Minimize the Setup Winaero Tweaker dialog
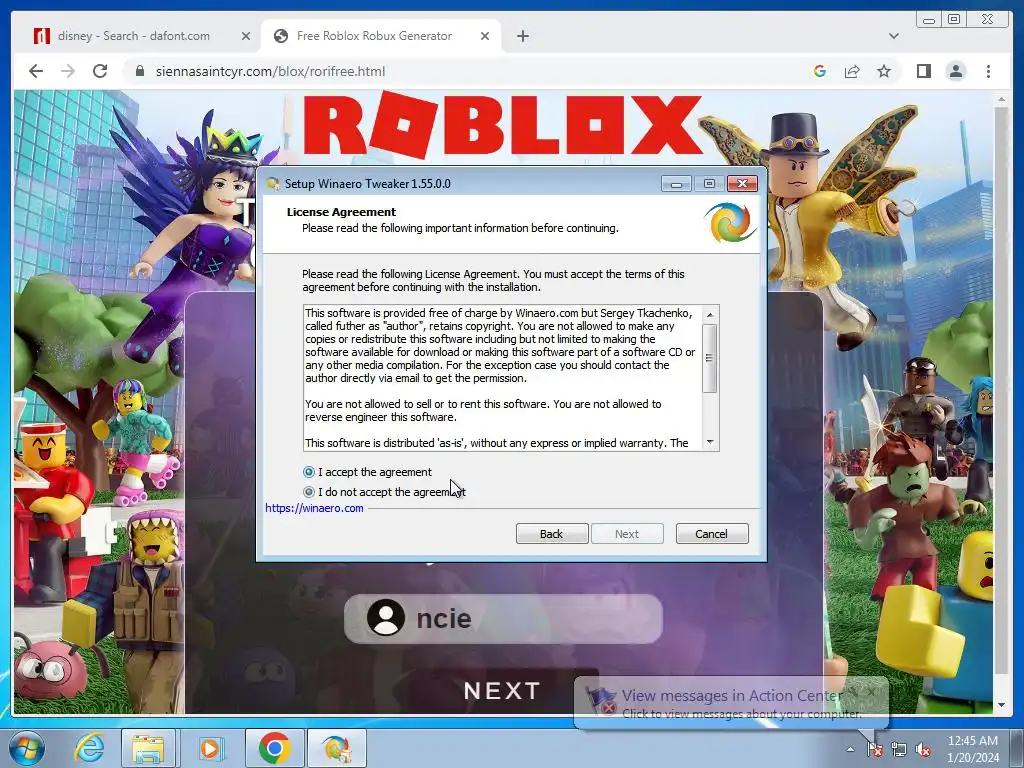The image size is (1024, 768). coord(676,184)
